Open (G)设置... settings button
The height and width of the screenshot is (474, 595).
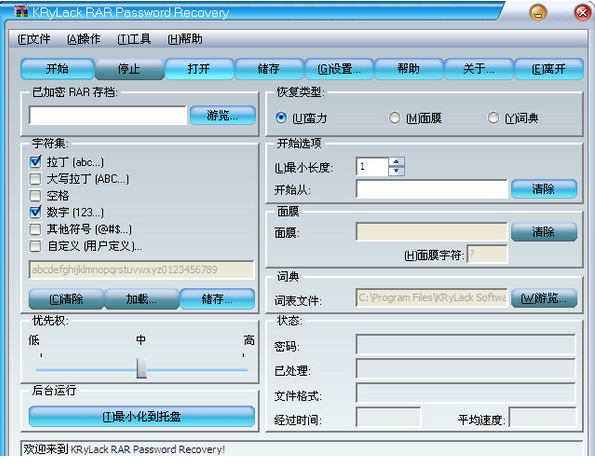(339, 69)
